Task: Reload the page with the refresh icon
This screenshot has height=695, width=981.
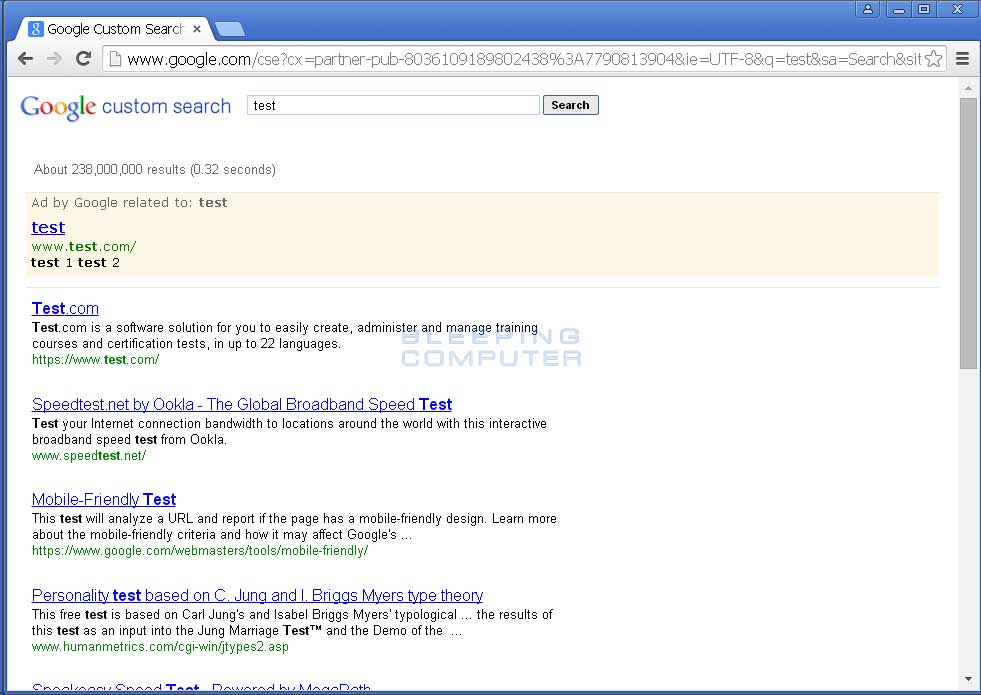Action: pos(84,59)
